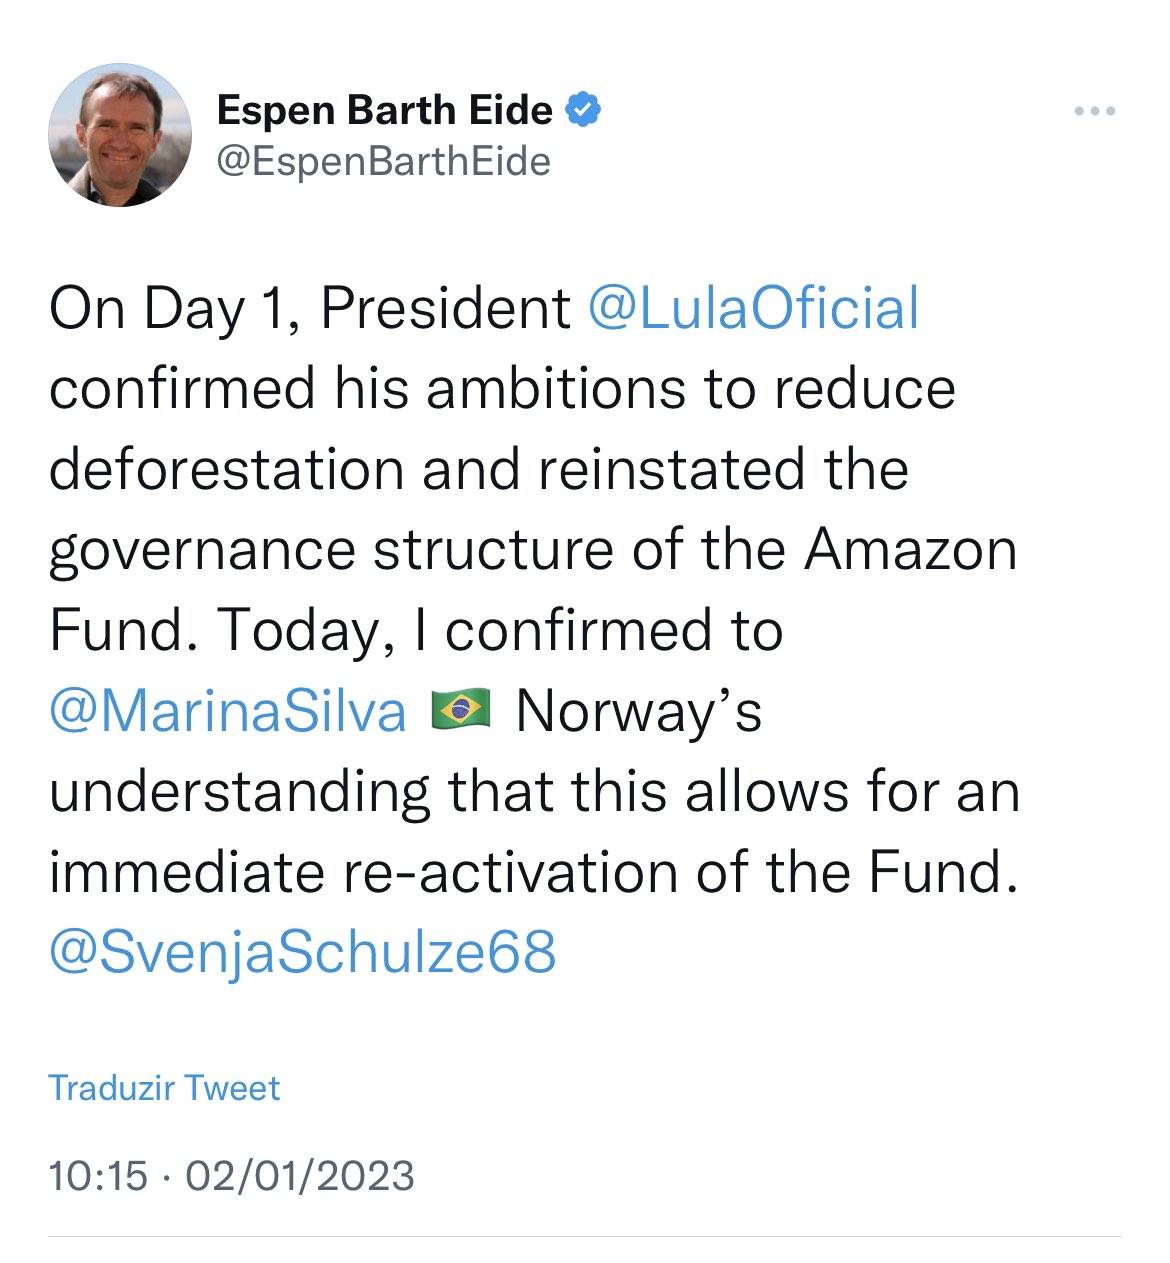The width and height of the screenshot is (1170, 1263).
Task: Click the word "governance" in the tweet
Action: [202, 551]
